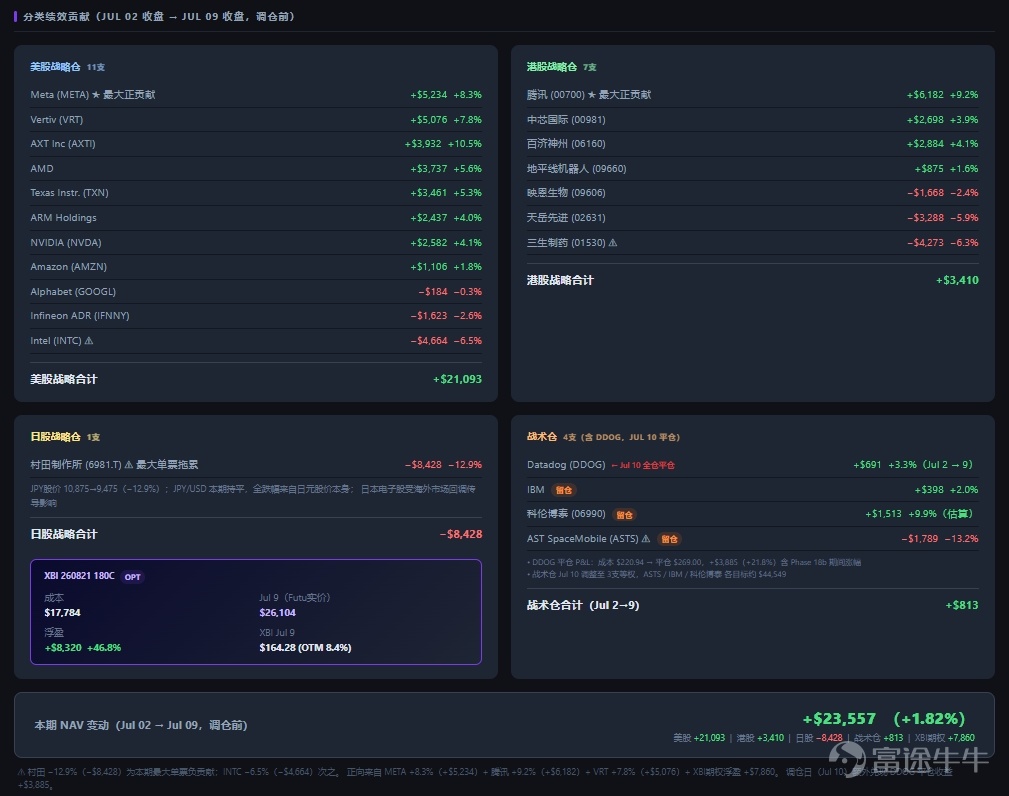Select the 港股战略仓 section heading
Viewport: 1009px width, 796px height.
click(551, 67)
